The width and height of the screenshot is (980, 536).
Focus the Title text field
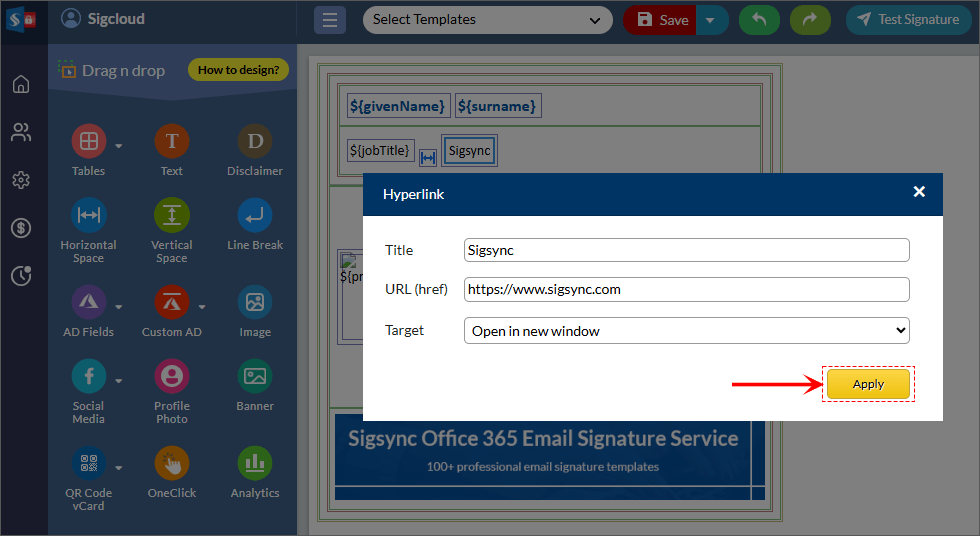pos(686,250)
